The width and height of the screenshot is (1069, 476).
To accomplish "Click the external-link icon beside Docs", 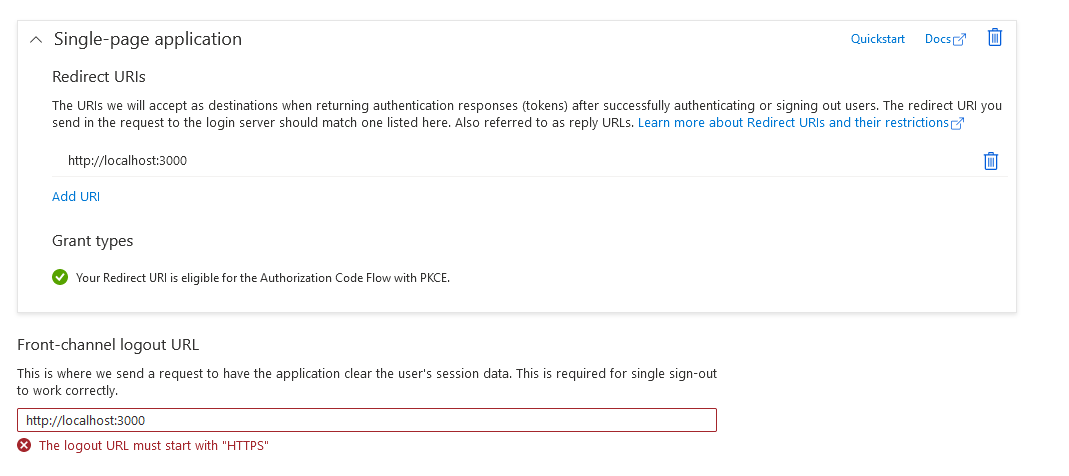I will 960,40.
